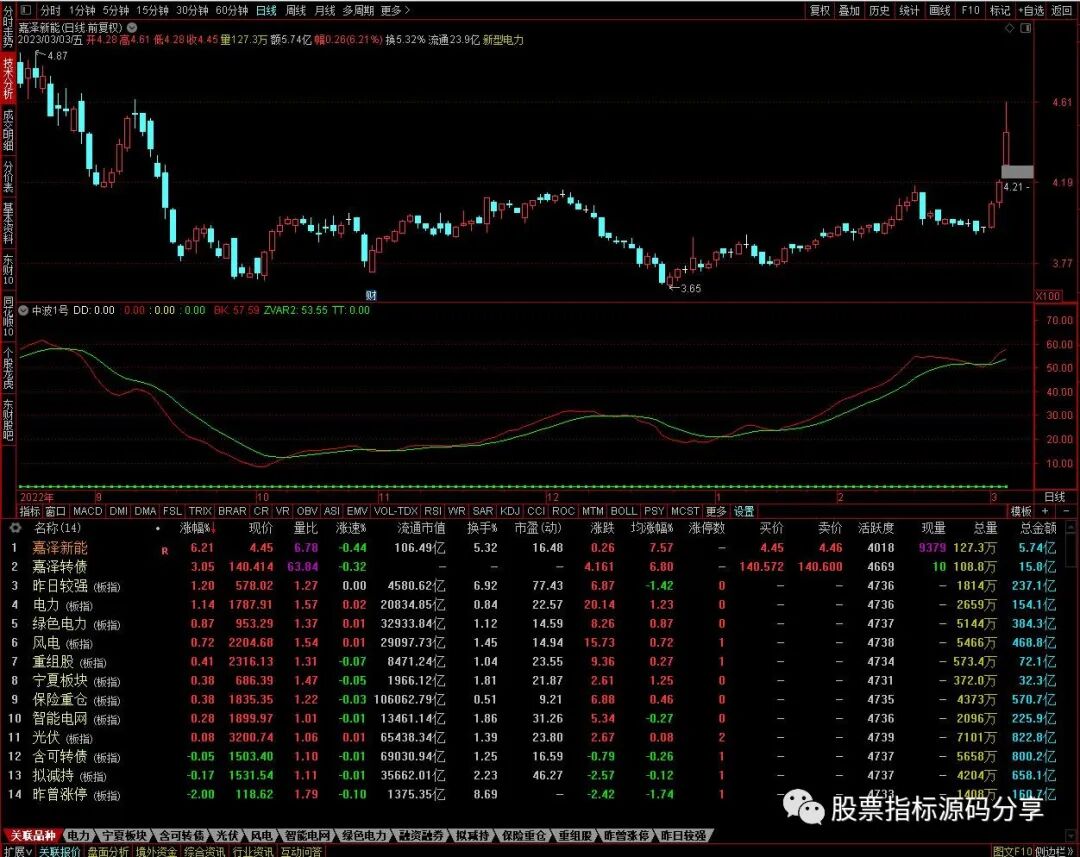Select the 15分钟 period

[x=152, y=10]
